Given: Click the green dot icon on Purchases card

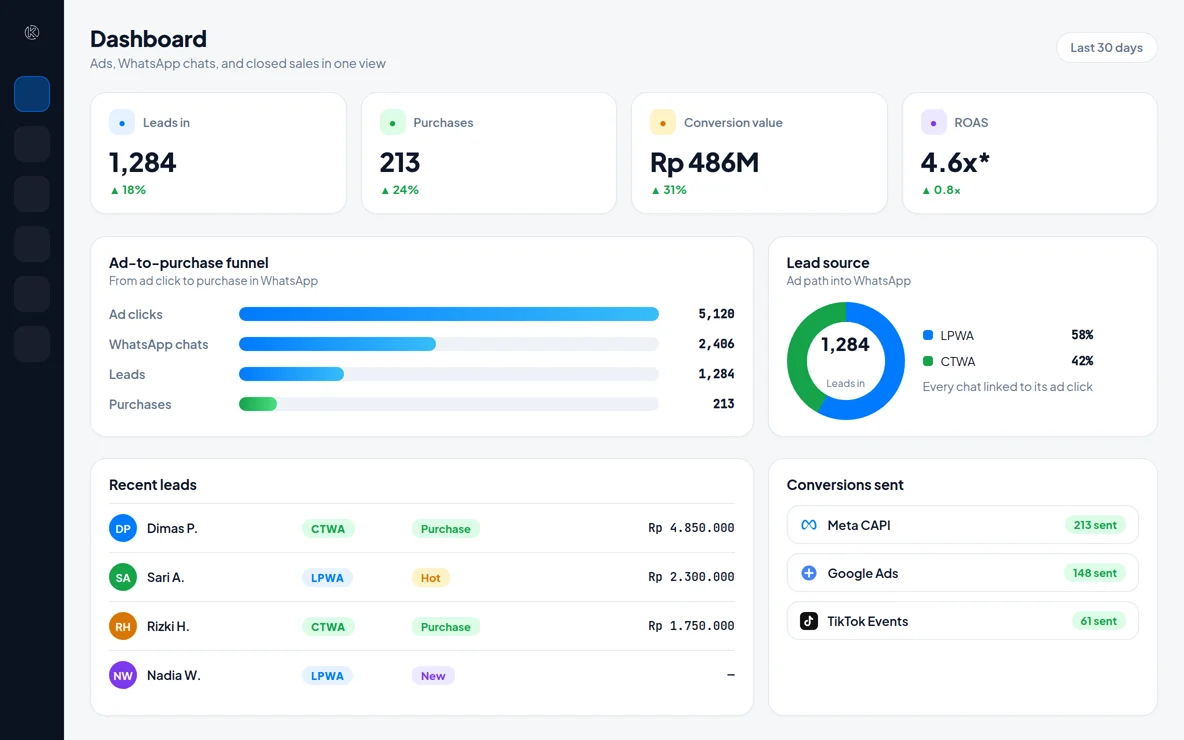Looking at the screenshot, I should coord(392,122).
